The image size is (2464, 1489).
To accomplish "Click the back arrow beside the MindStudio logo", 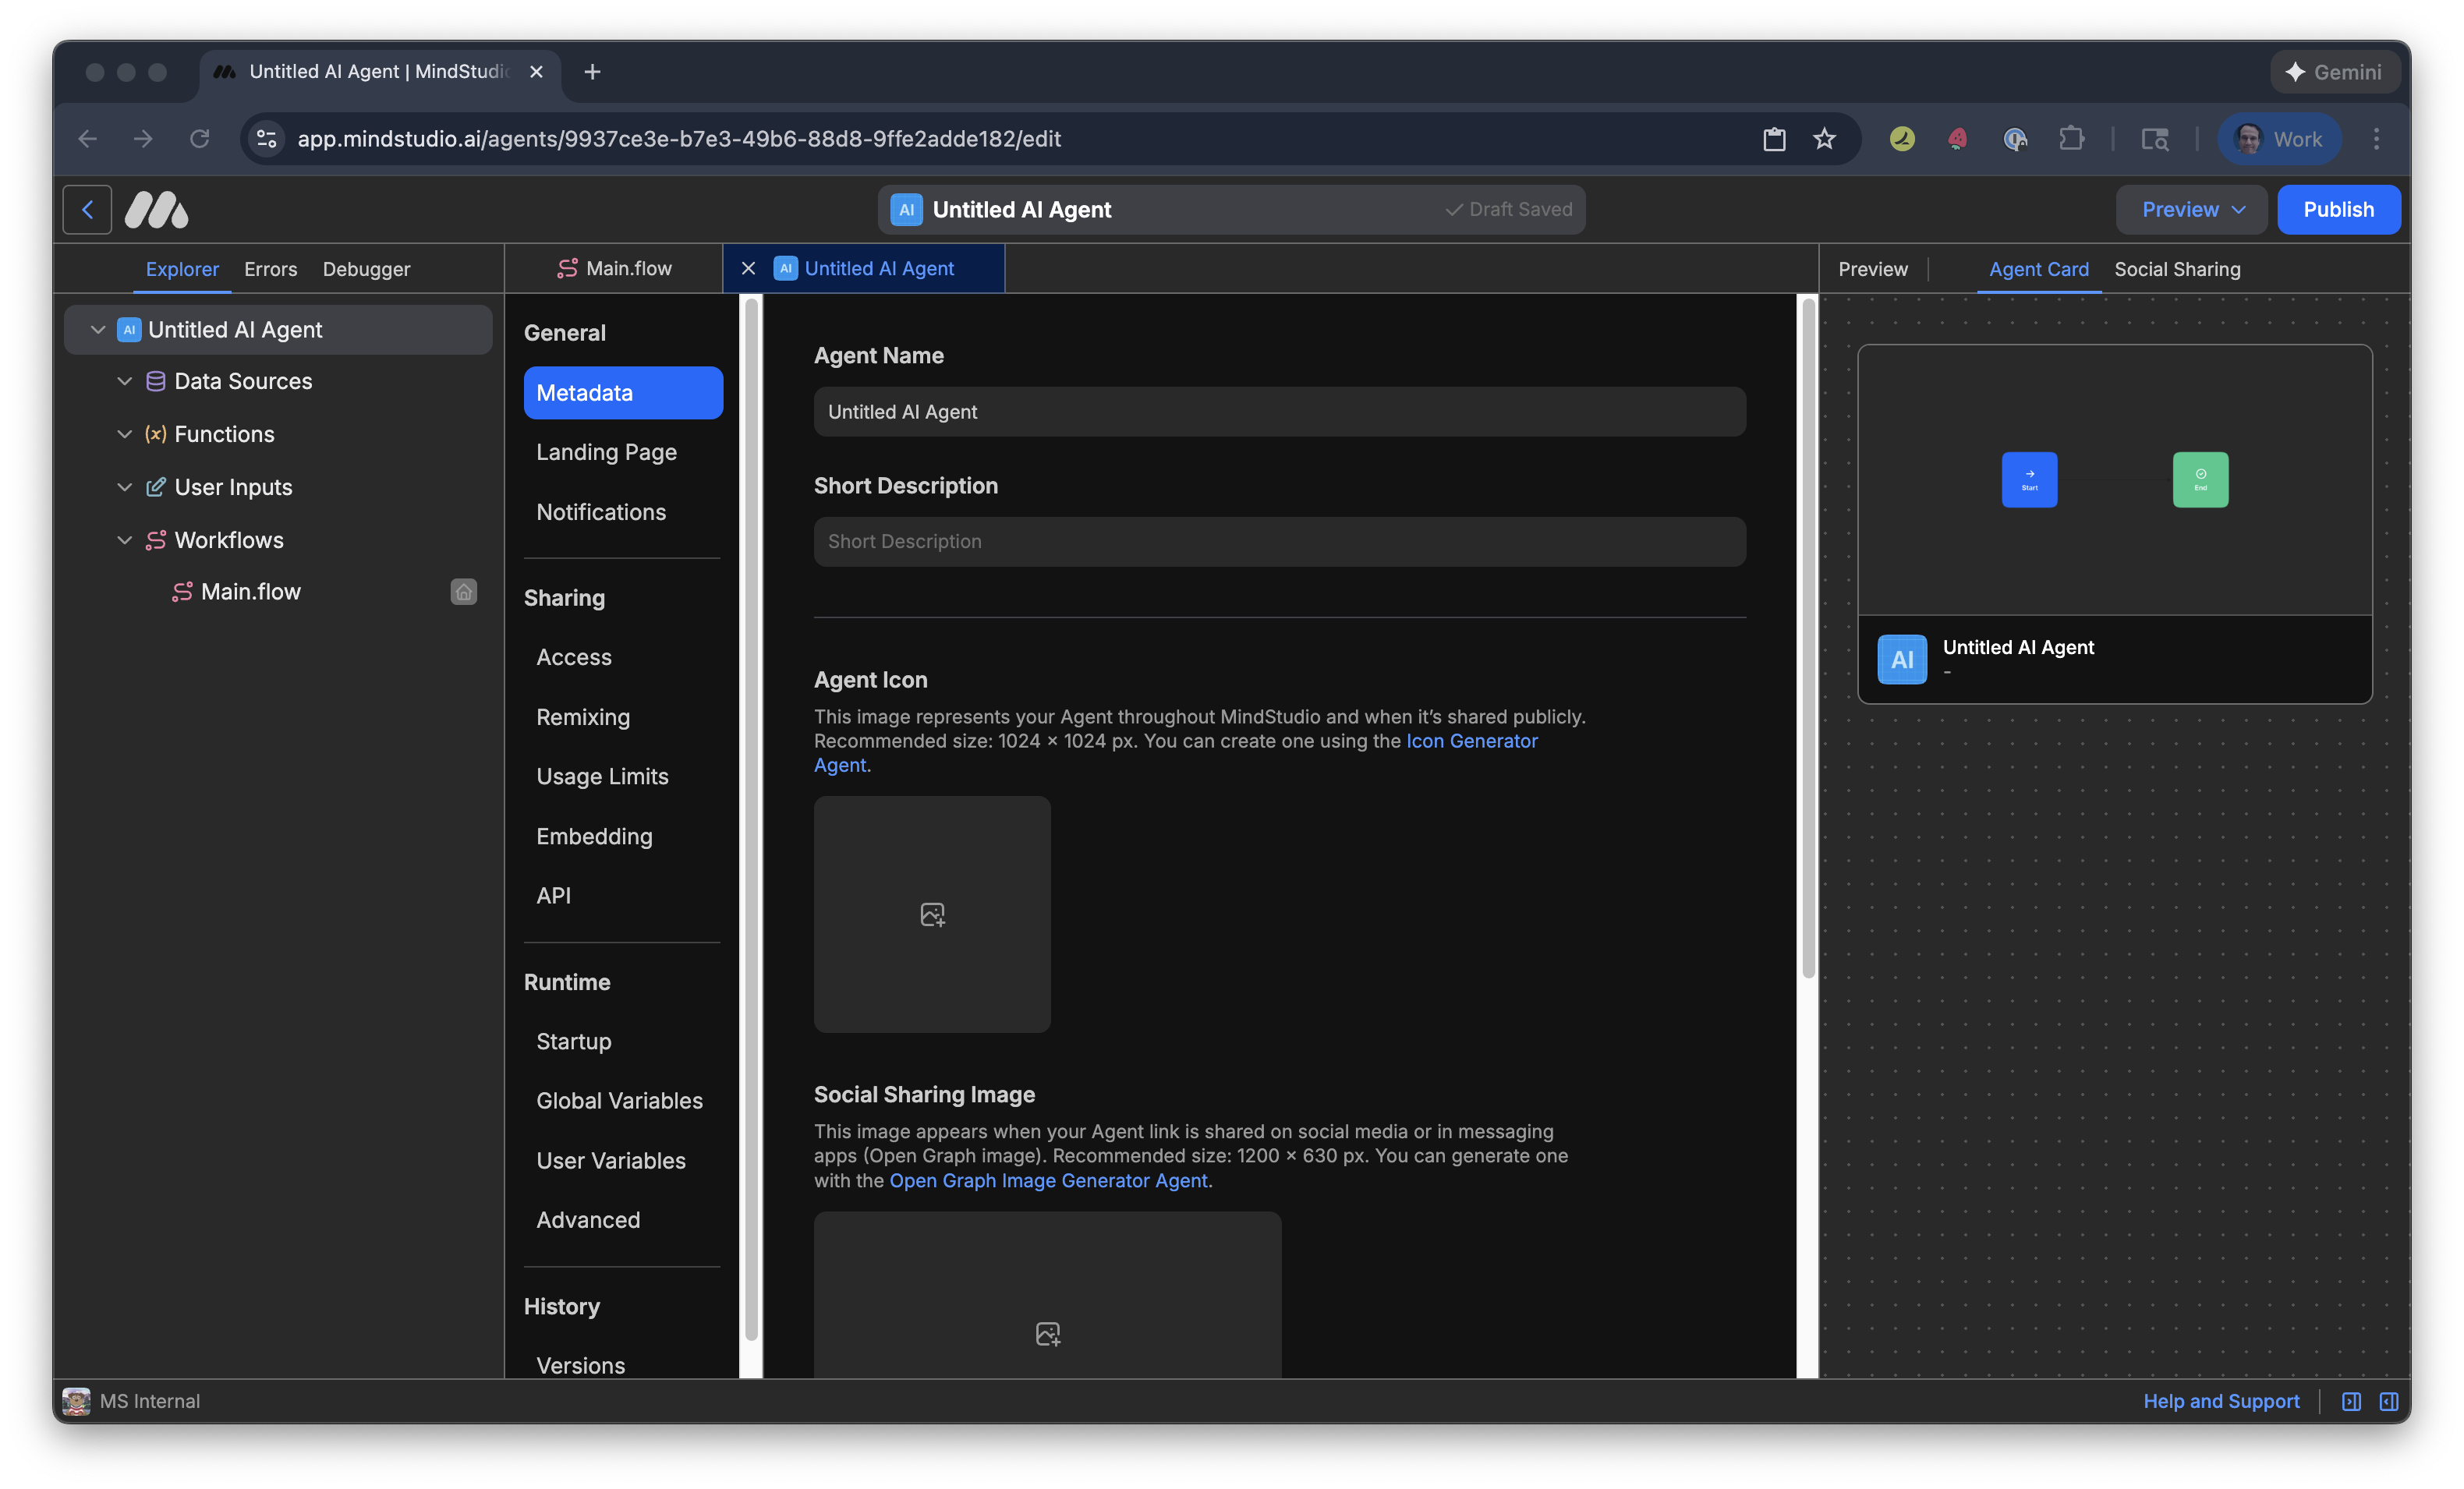I will pyautogui.click(x=87, y=209).
